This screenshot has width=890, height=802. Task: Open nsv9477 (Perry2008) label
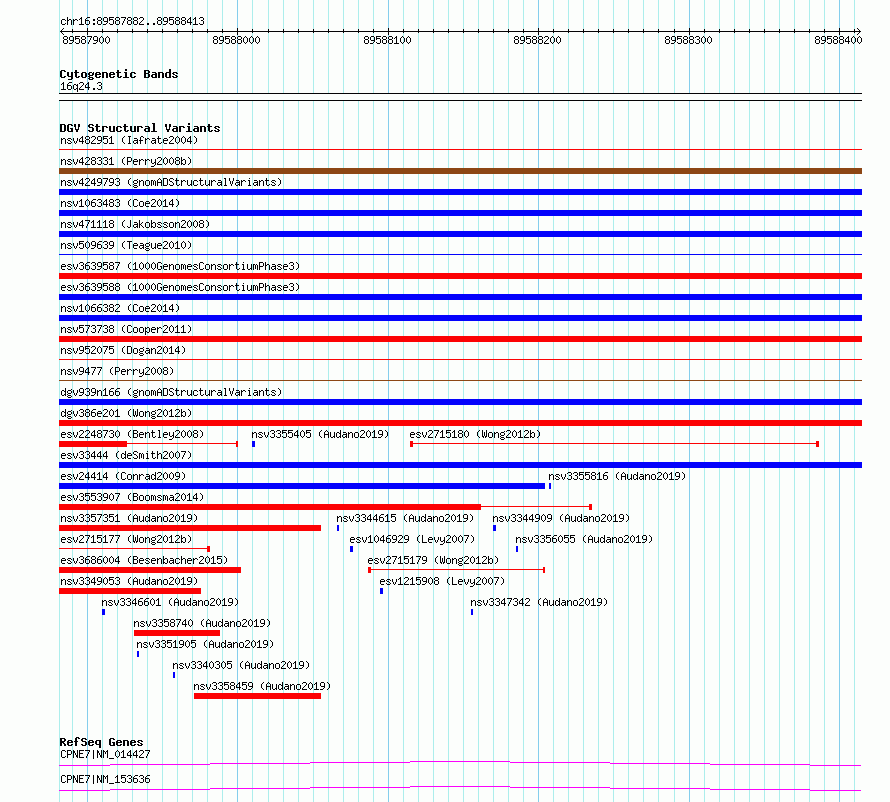(117, 371)
